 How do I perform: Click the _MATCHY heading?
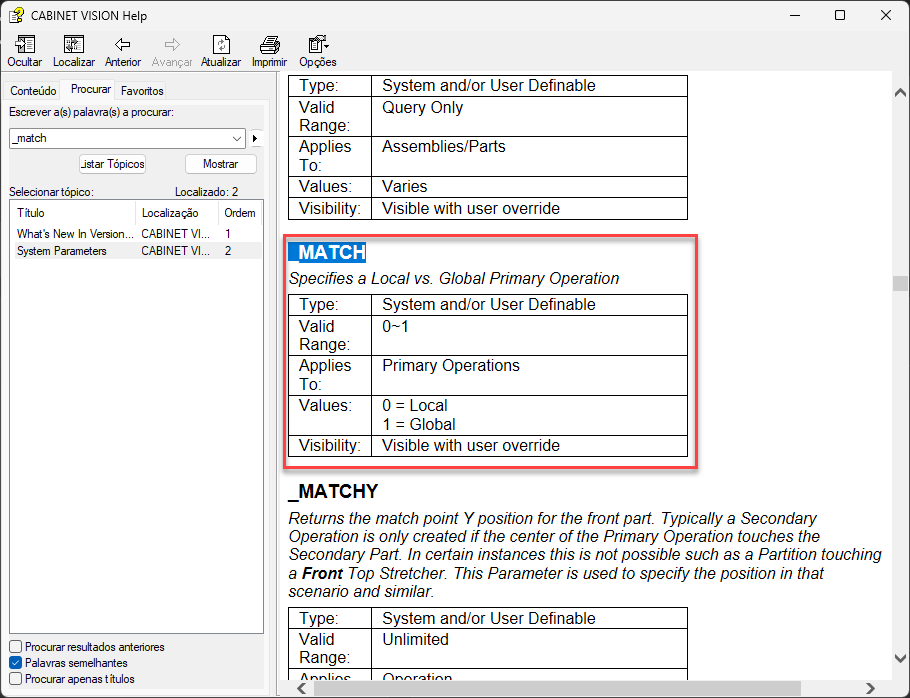[333, 491]
